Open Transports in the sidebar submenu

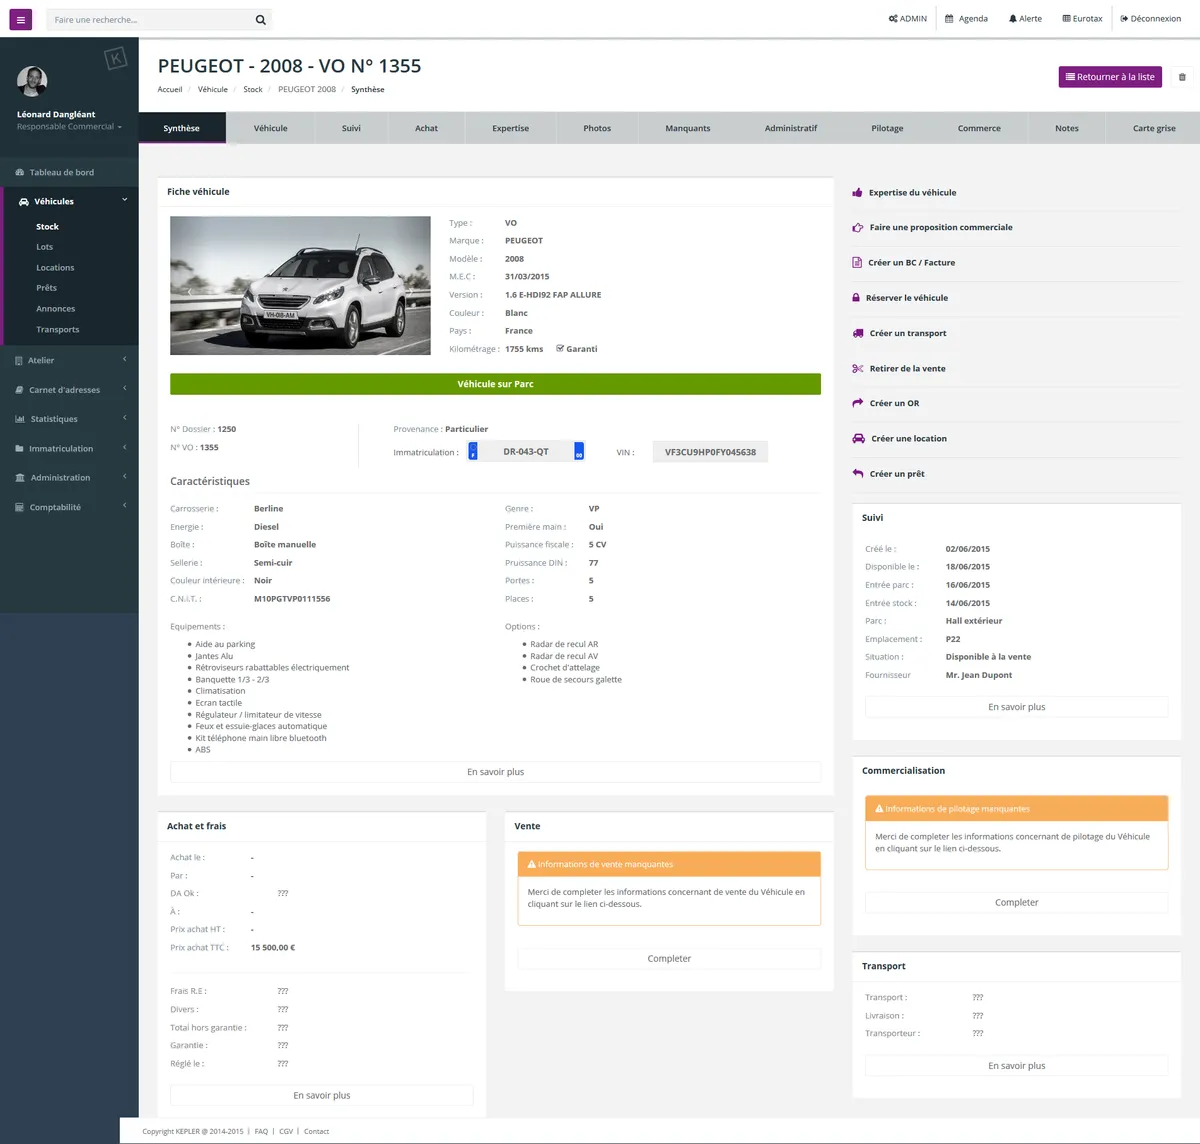click(58, 330)
